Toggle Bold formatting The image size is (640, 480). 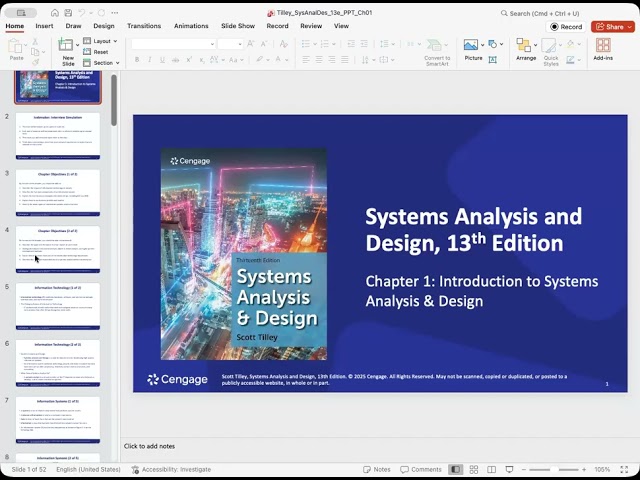click(x=137, y=60)
